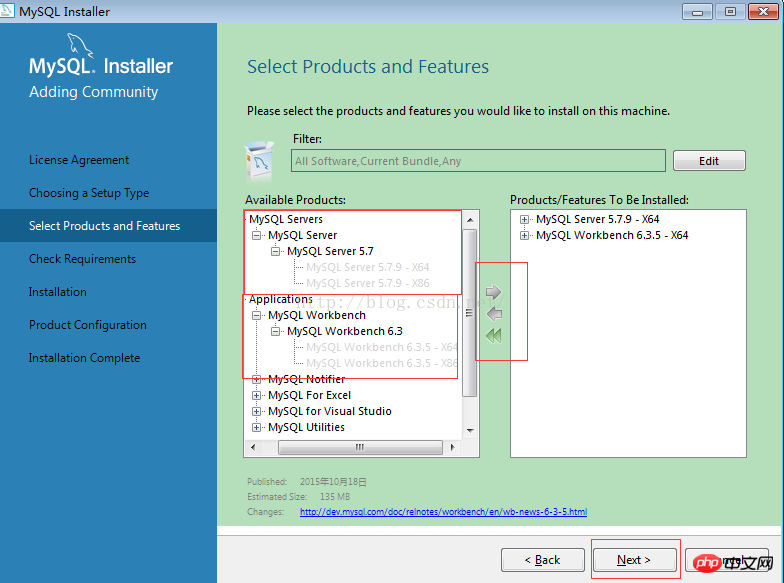Viewport: 784px width, 583px height.
Task: Click the vertical scrollbar thumb in Available Products
Action: (x=470, y=313)
